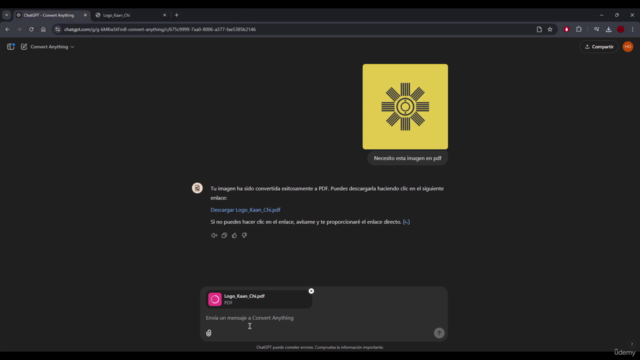Reload the current page

coord(31,29)
